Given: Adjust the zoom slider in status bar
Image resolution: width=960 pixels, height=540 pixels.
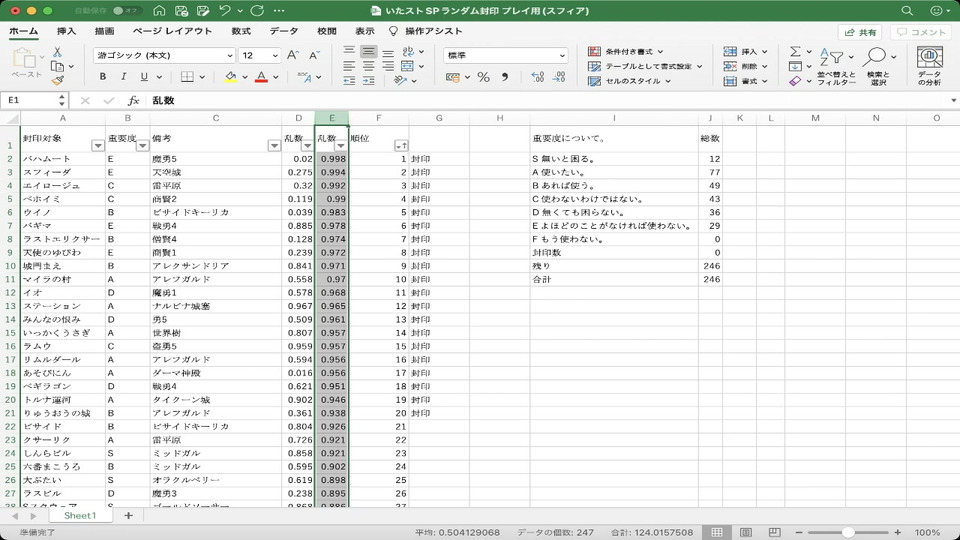Looking at the screenshot, I should [x=848, y=532].
